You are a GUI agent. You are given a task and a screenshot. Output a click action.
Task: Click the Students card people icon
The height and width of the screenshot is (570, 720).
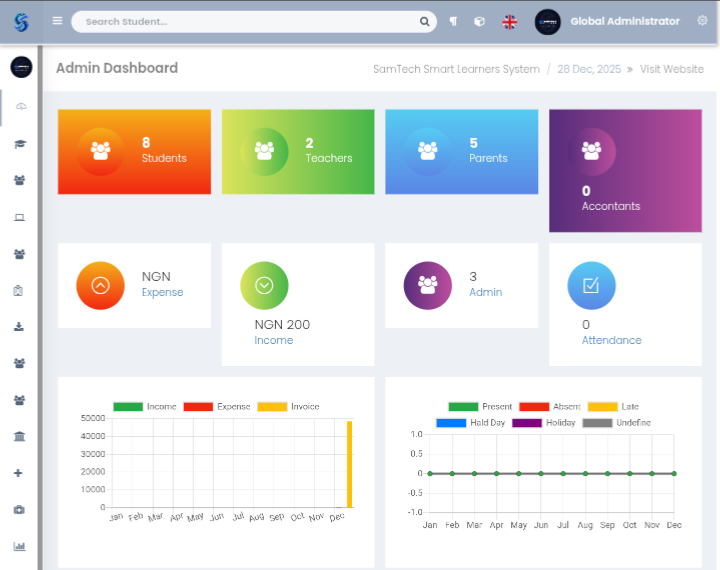click(x=101, y=151)
